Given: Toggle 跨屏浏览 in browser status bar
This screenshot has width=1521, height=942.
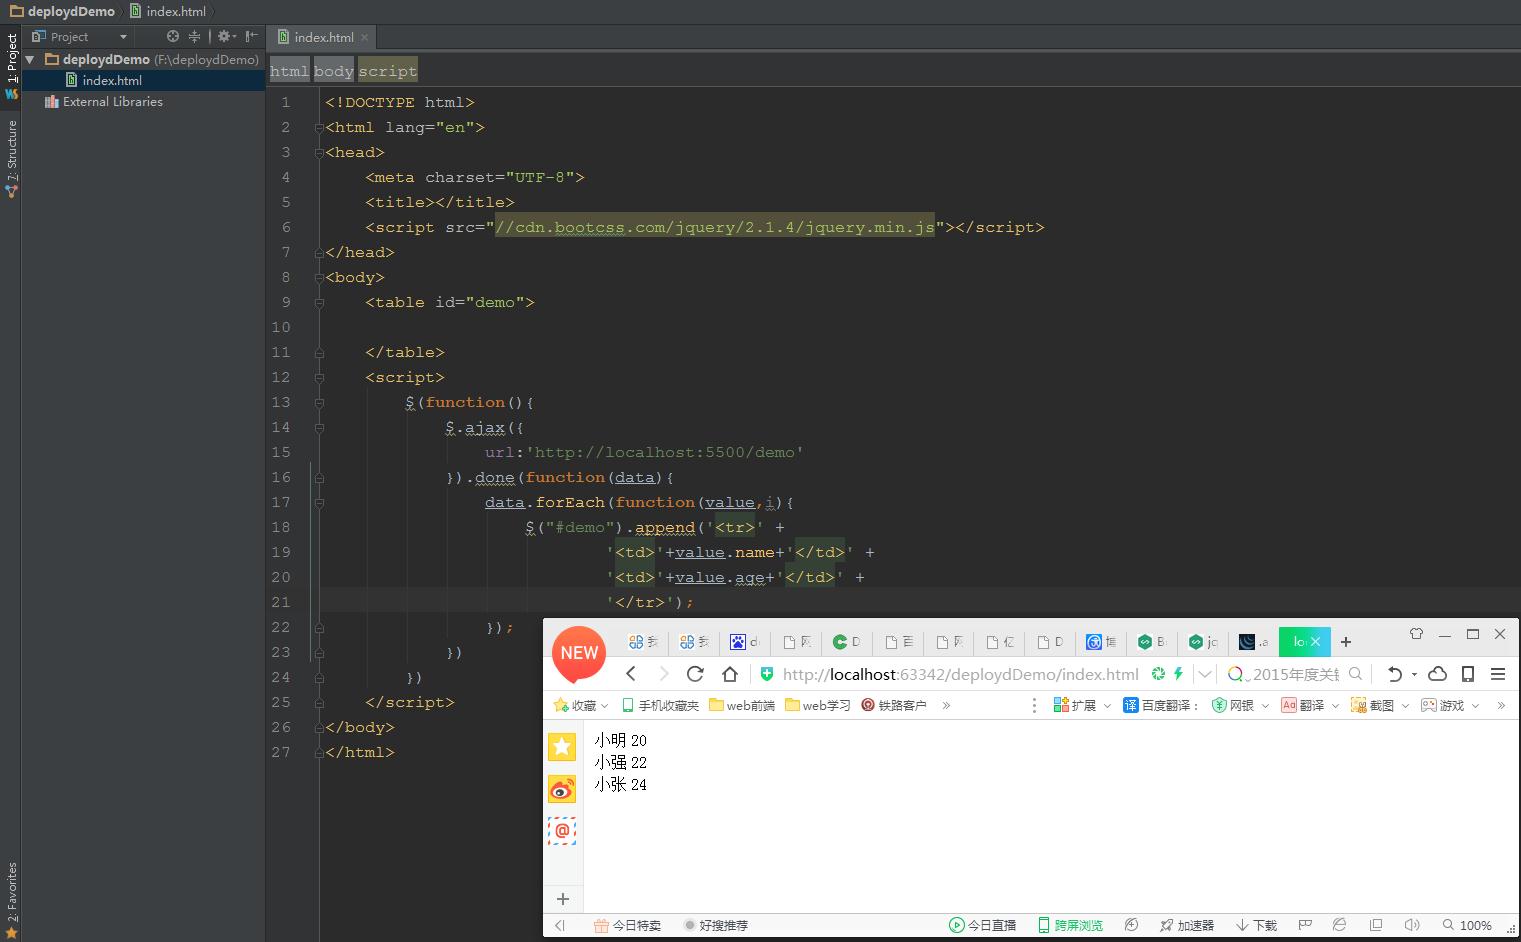Looking at the screenshot, I should point(1070,925).
